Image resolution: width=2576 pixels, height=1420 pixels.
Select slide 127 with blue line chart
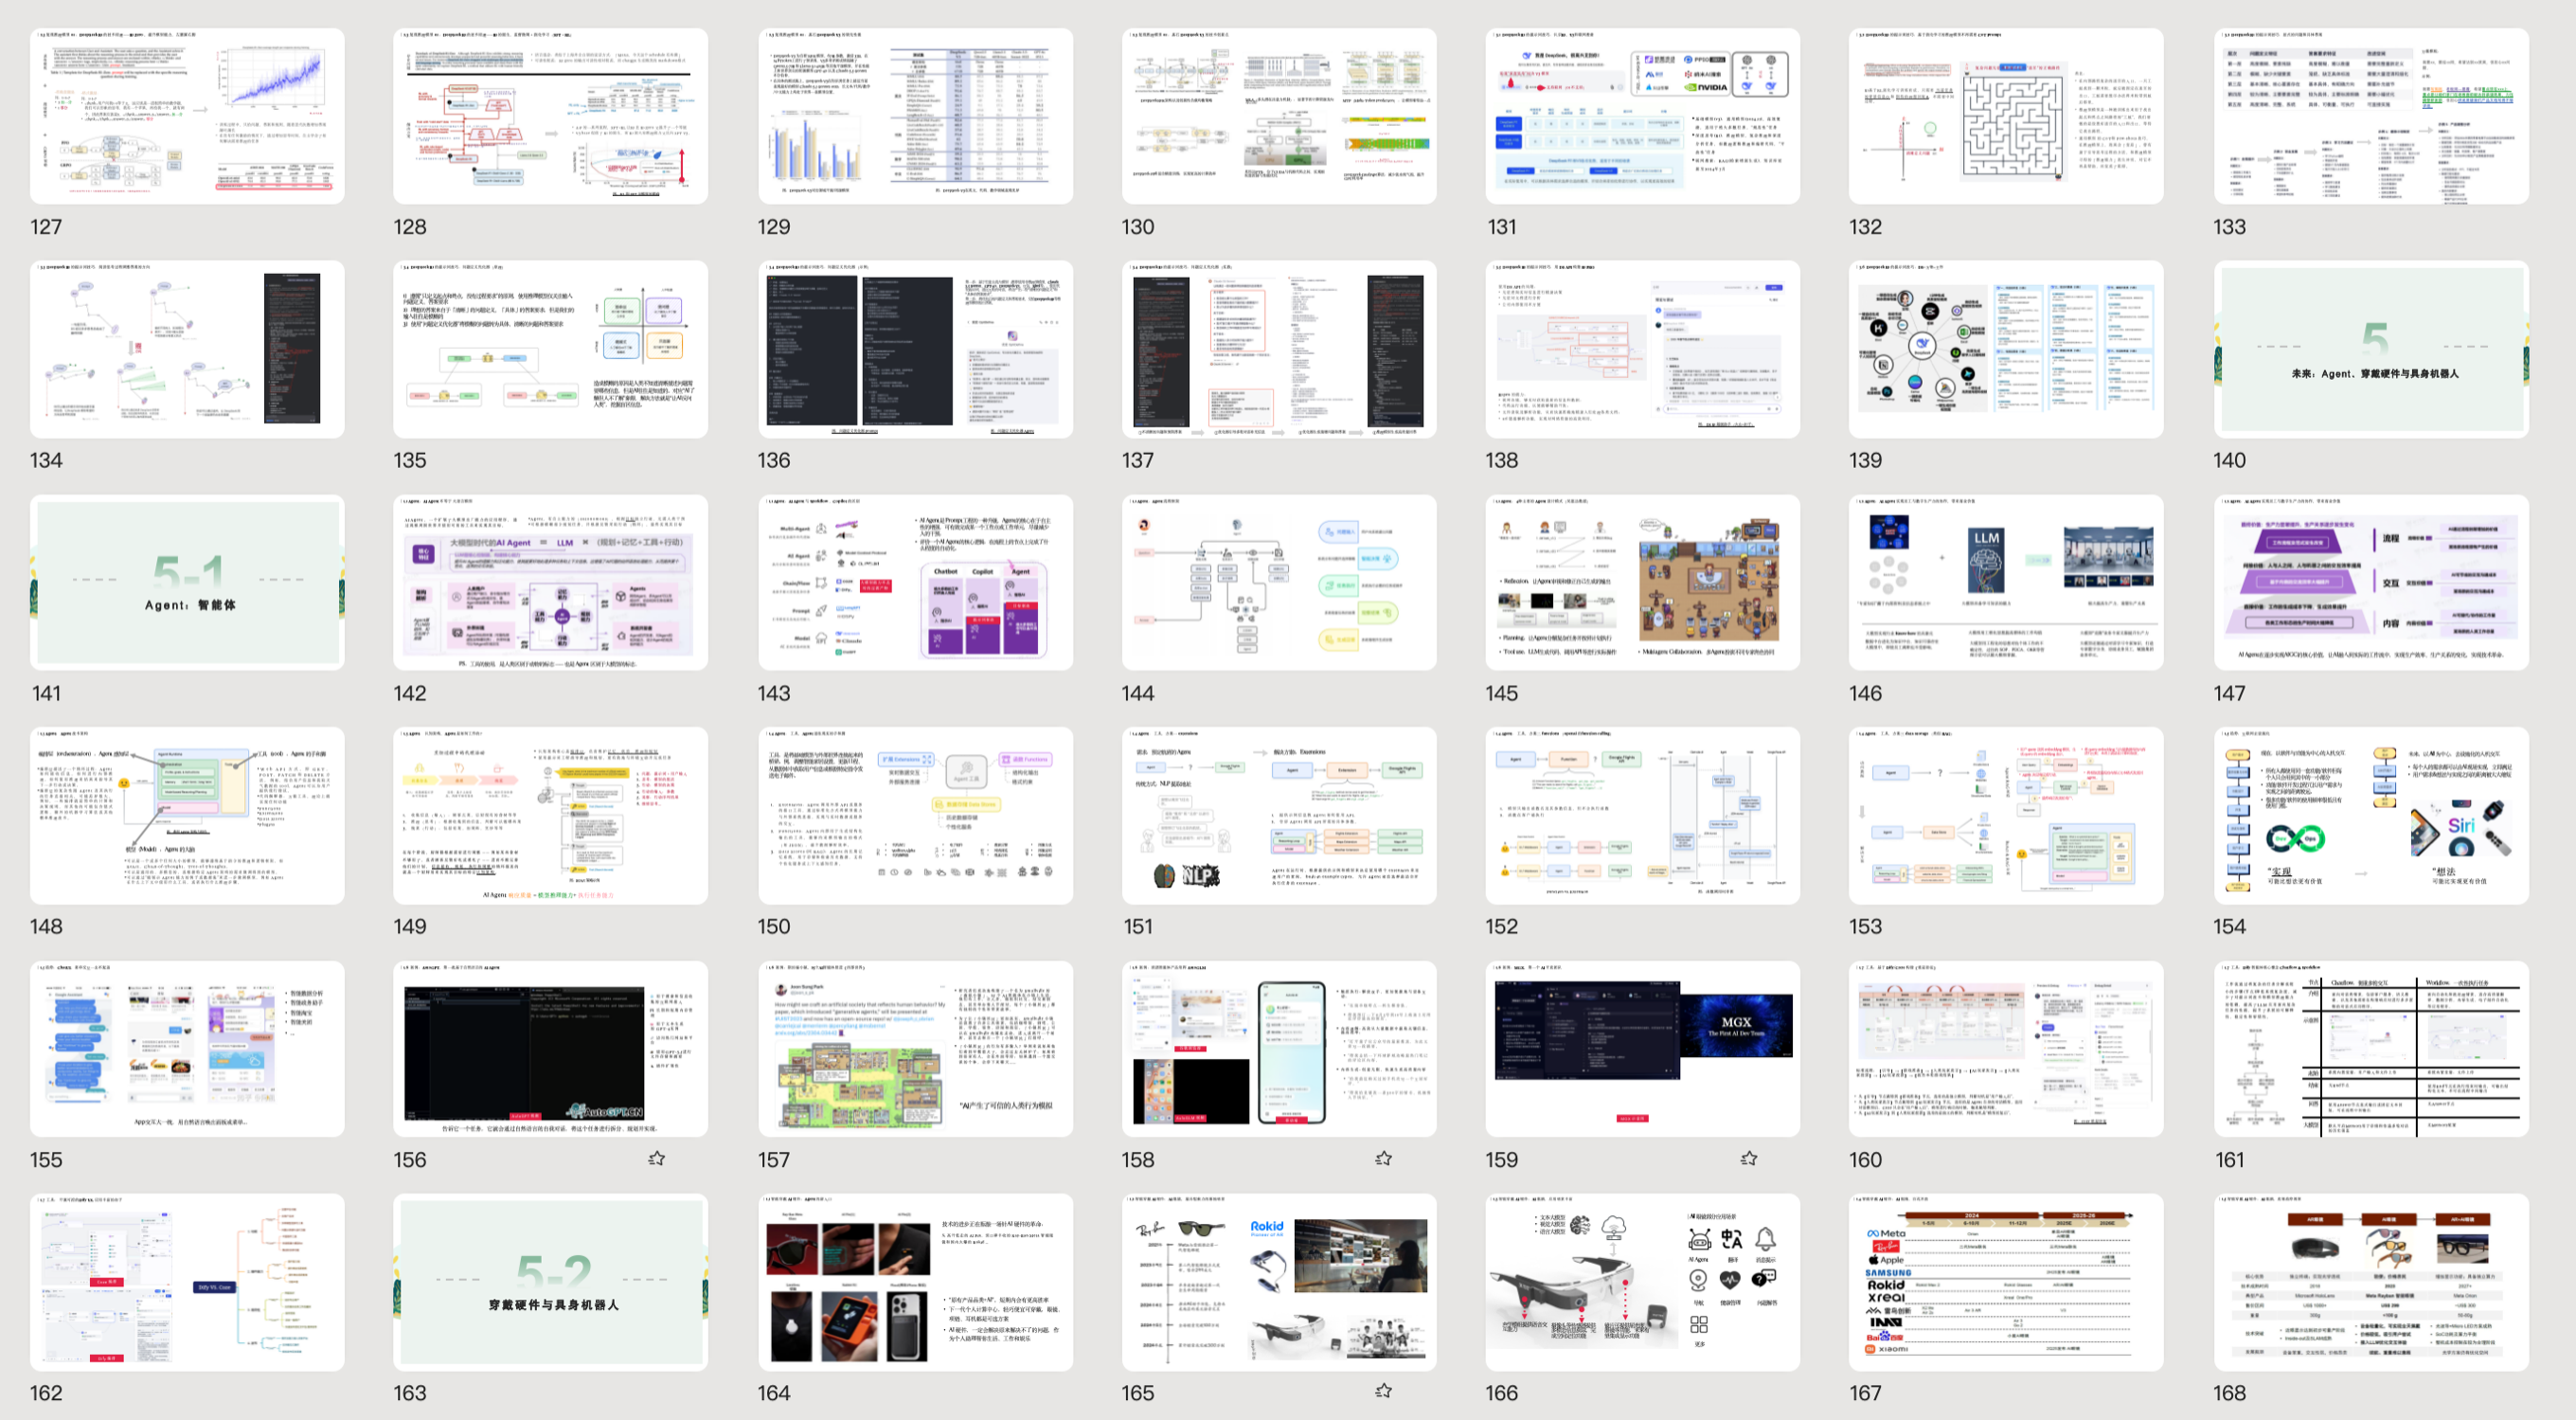pos(187,116)
